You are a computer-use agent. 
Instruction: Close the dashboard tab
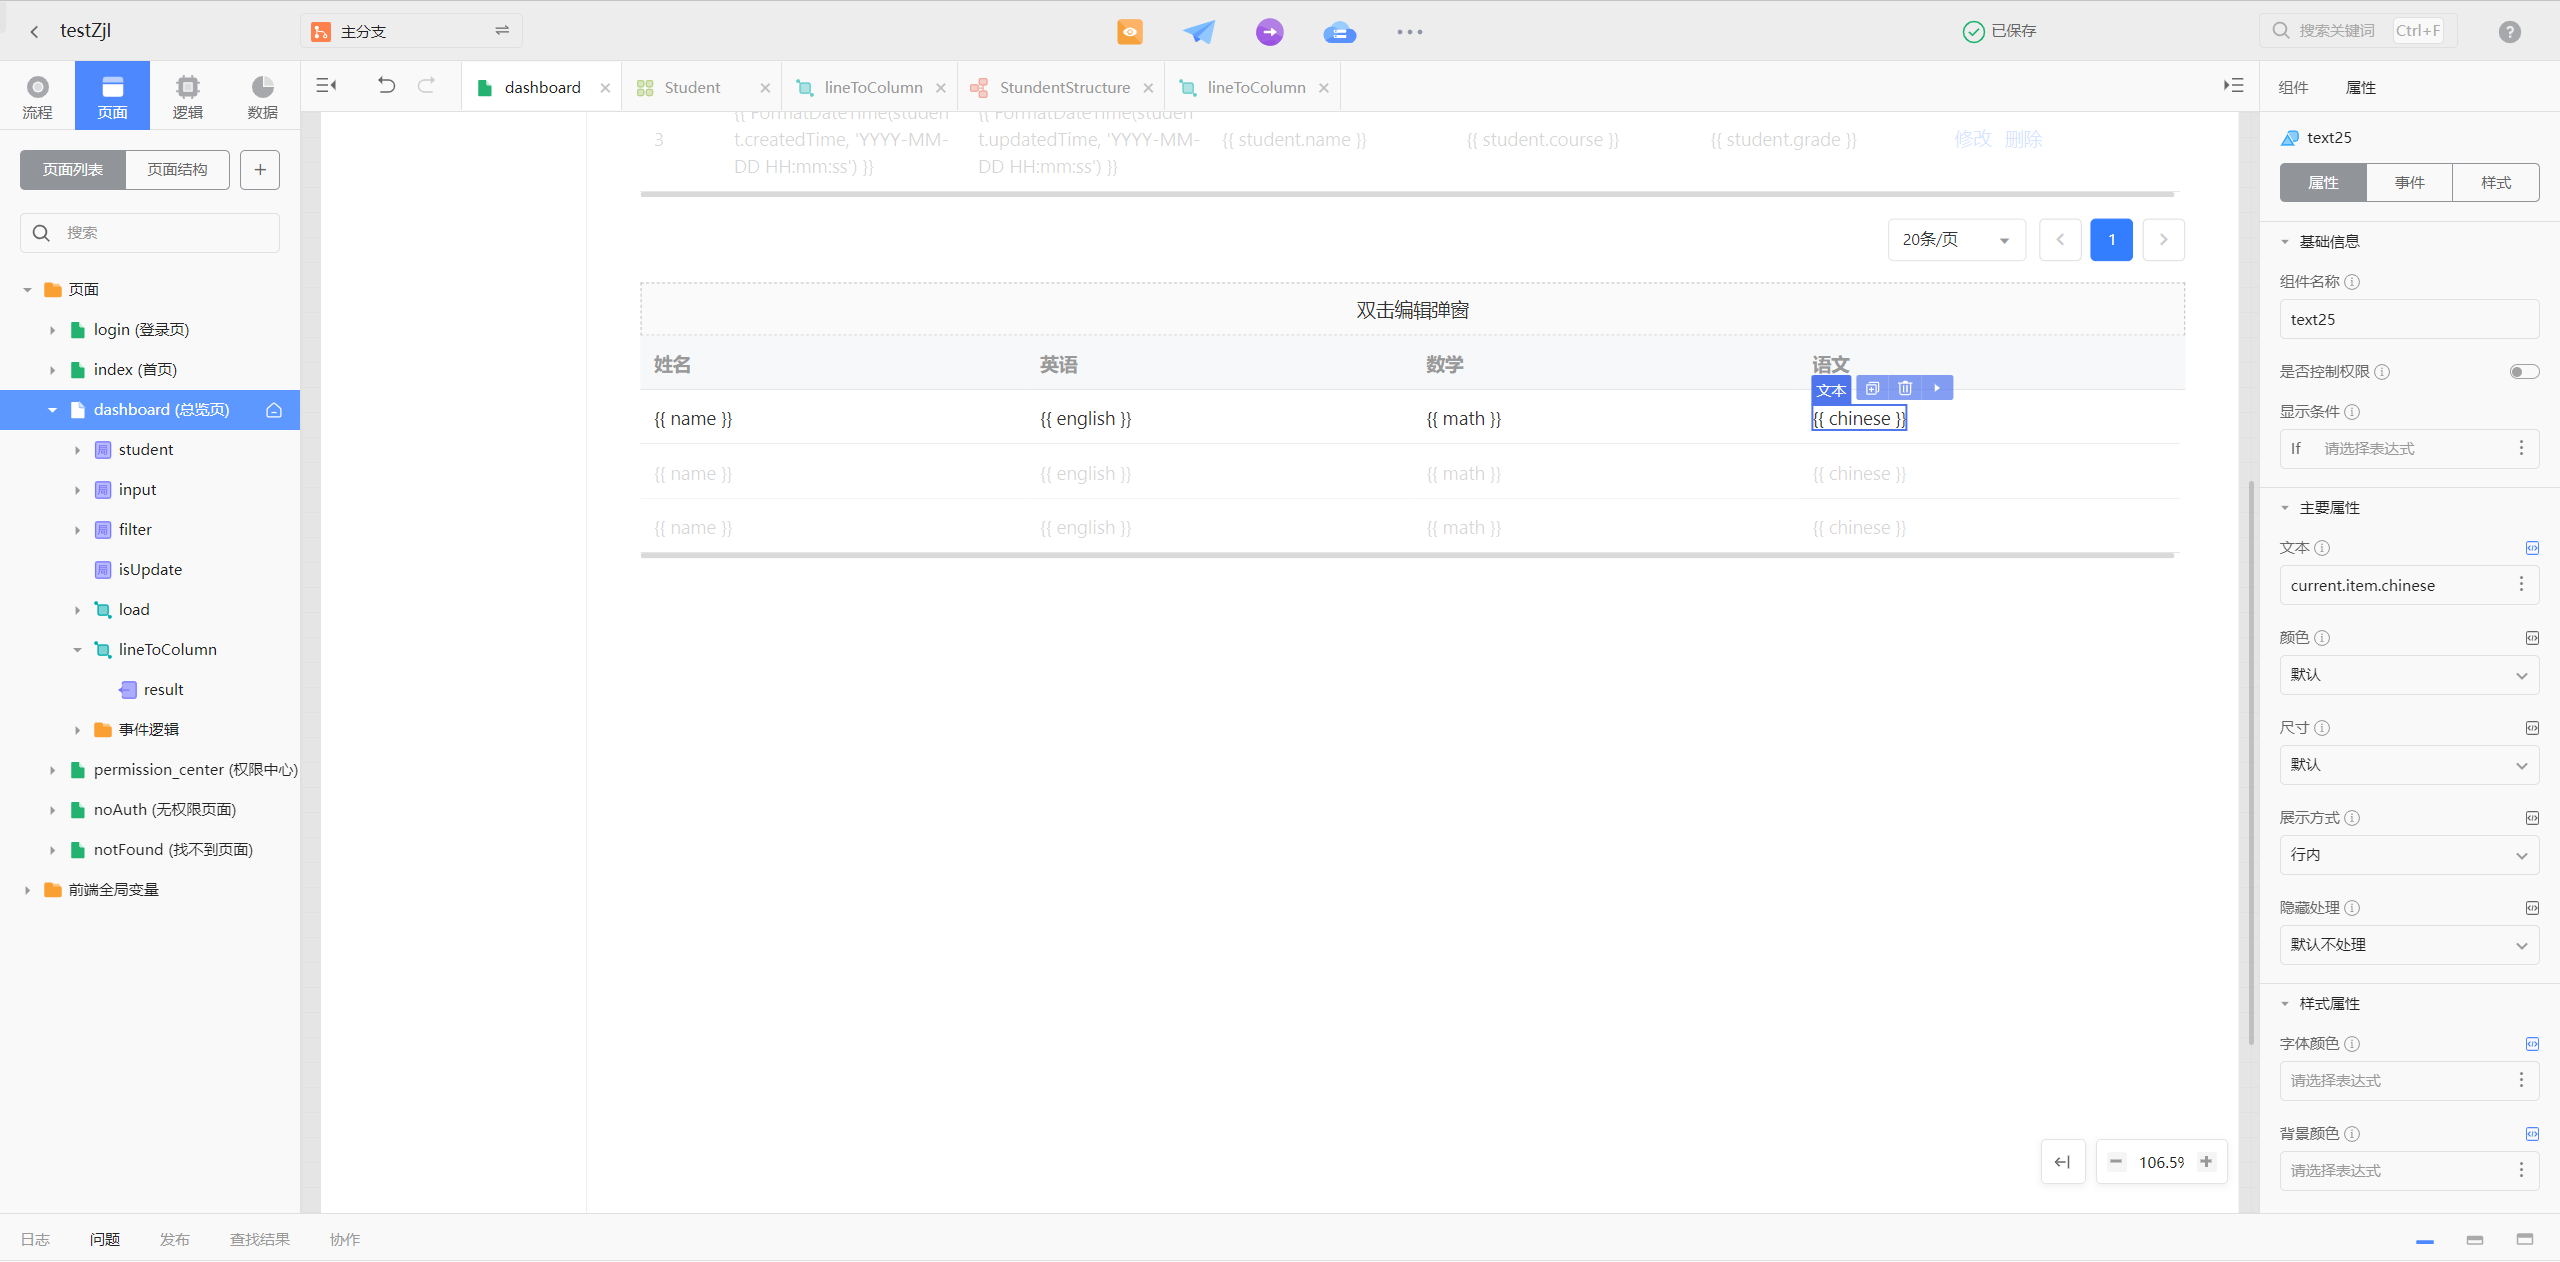[605, 88]
